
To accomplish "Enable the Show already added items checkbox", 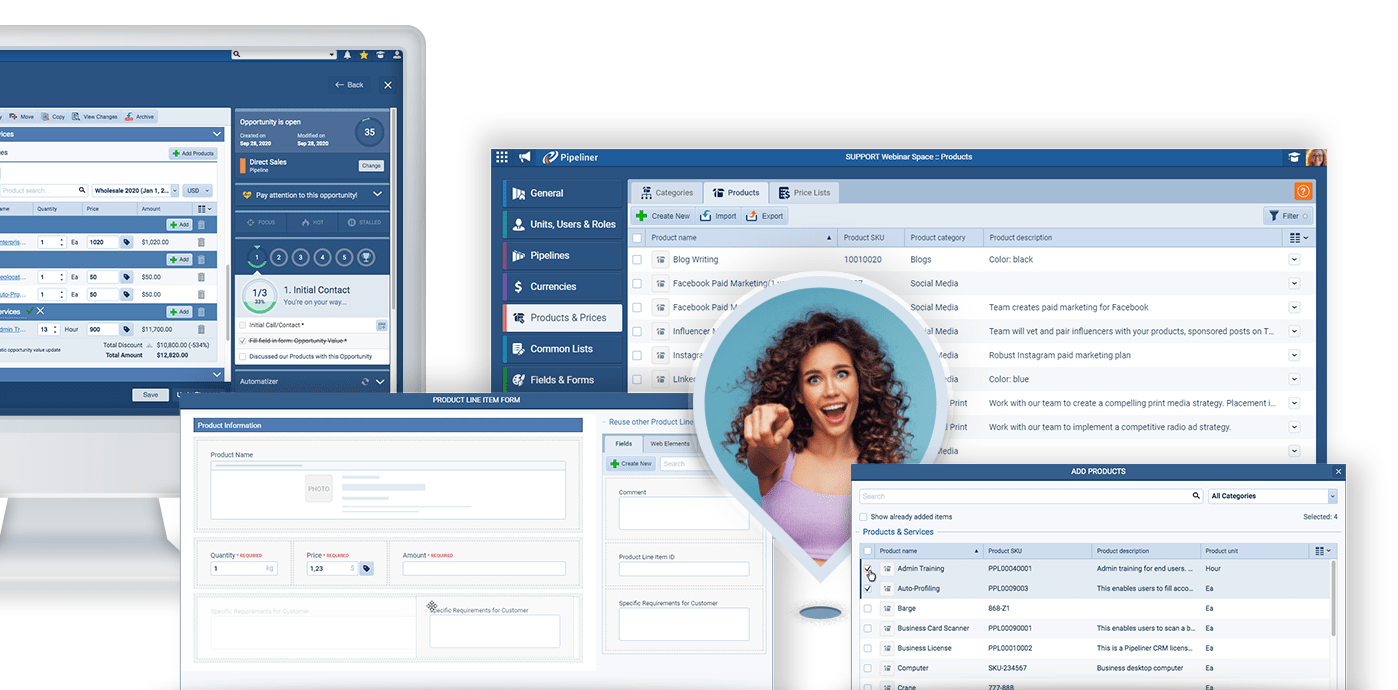I will pyautogui.click(x=863, y=517).
